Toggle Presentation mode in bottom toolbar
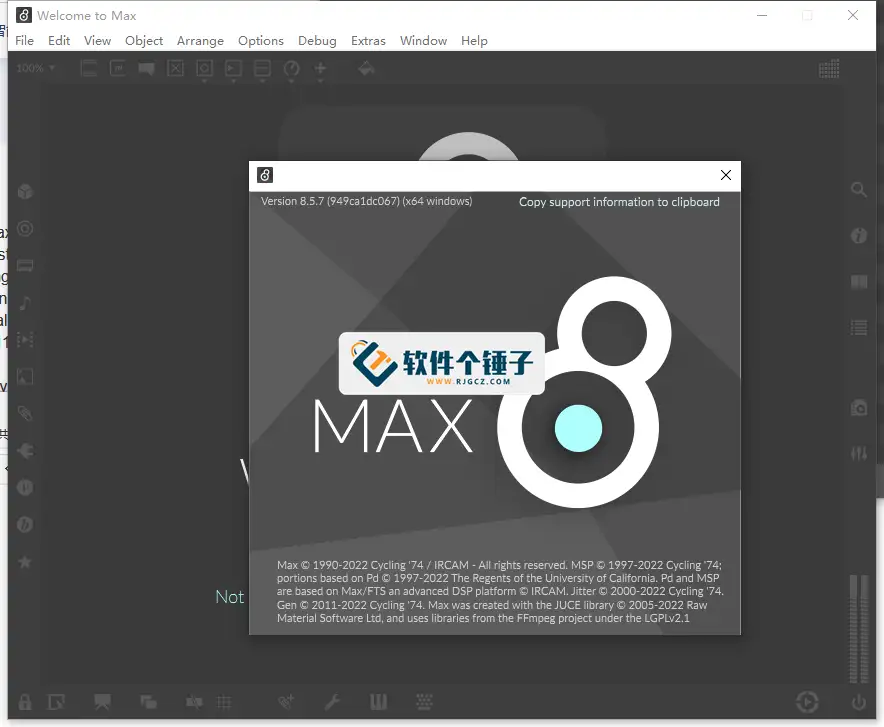The image size is (884, 727). pos(103,702)
